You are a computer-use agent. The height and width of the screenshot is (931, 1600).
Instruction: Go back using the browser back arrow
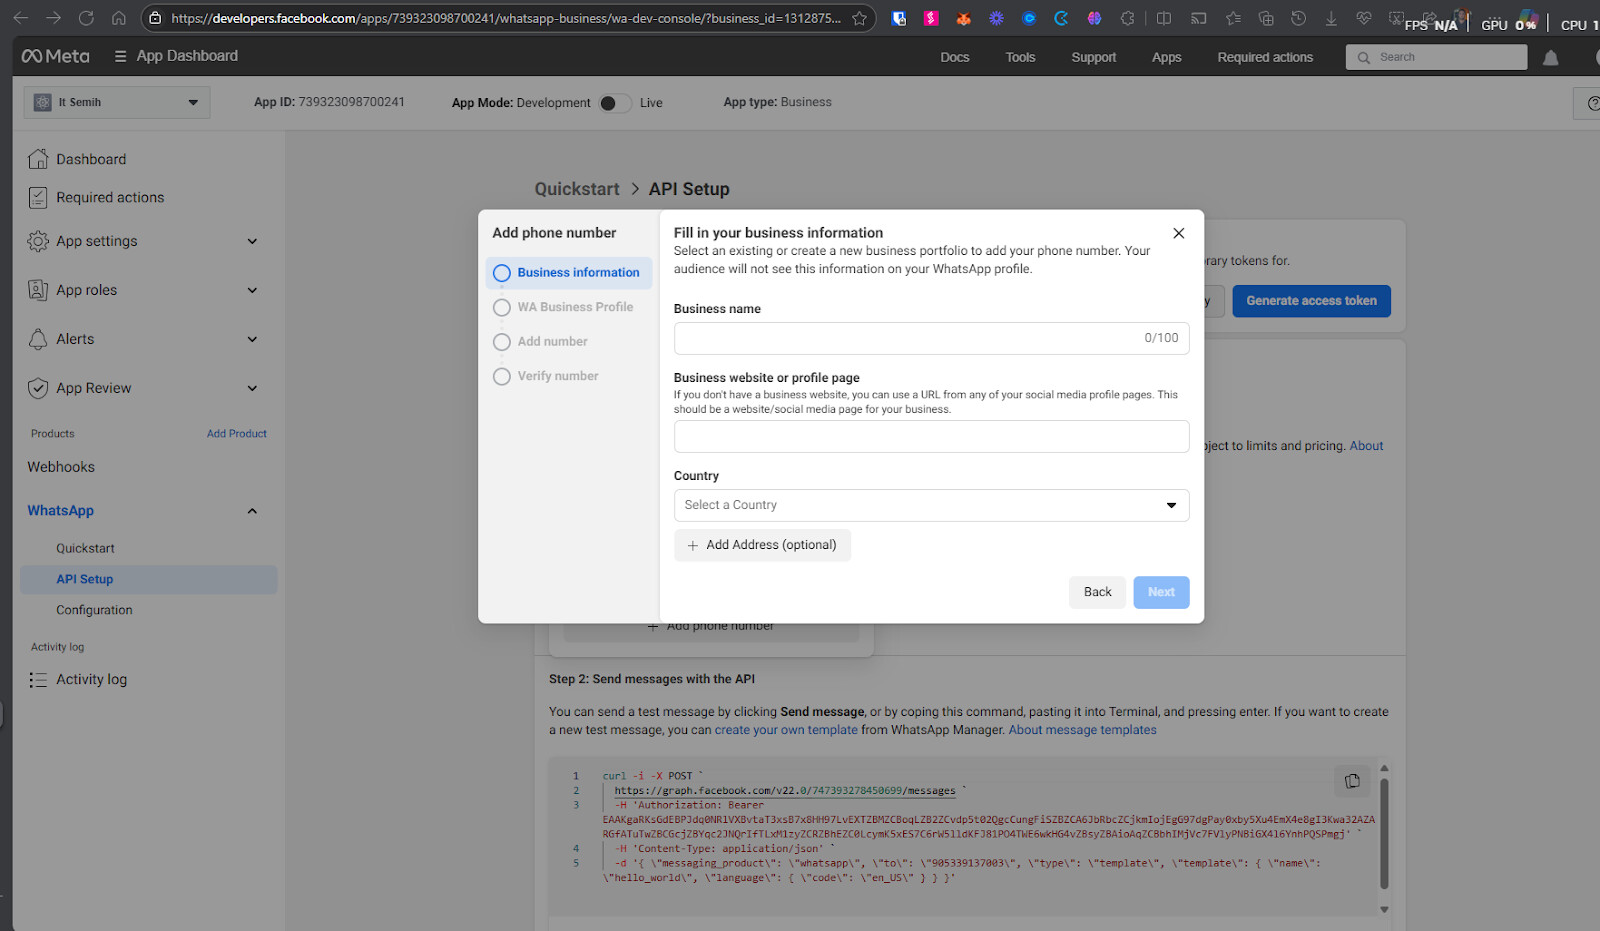[x=20, y=18]
